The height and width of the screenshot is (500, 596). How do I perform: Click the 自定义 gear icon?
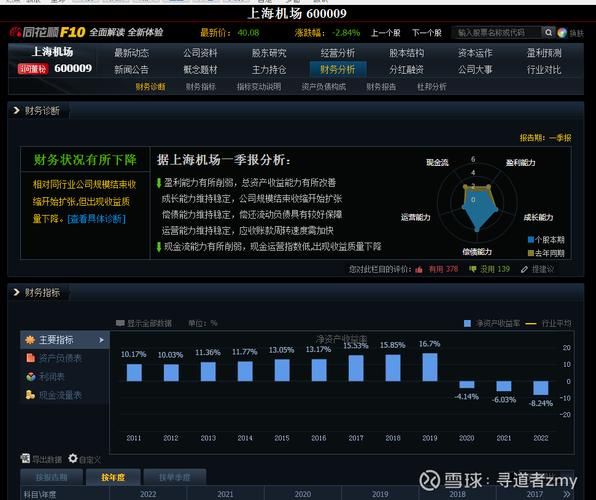click(x=73, y=459)
